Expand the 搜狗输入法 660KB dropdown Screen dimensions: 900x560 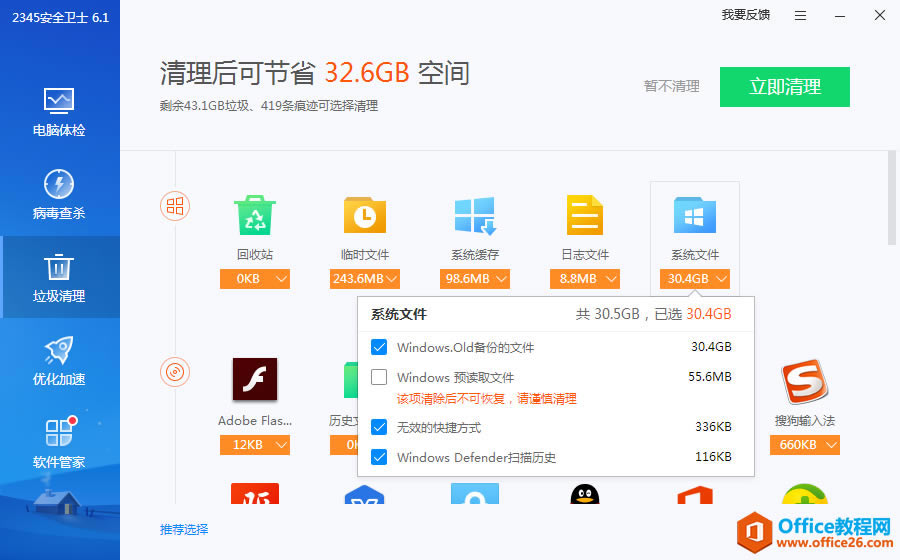tap(805, 445)
